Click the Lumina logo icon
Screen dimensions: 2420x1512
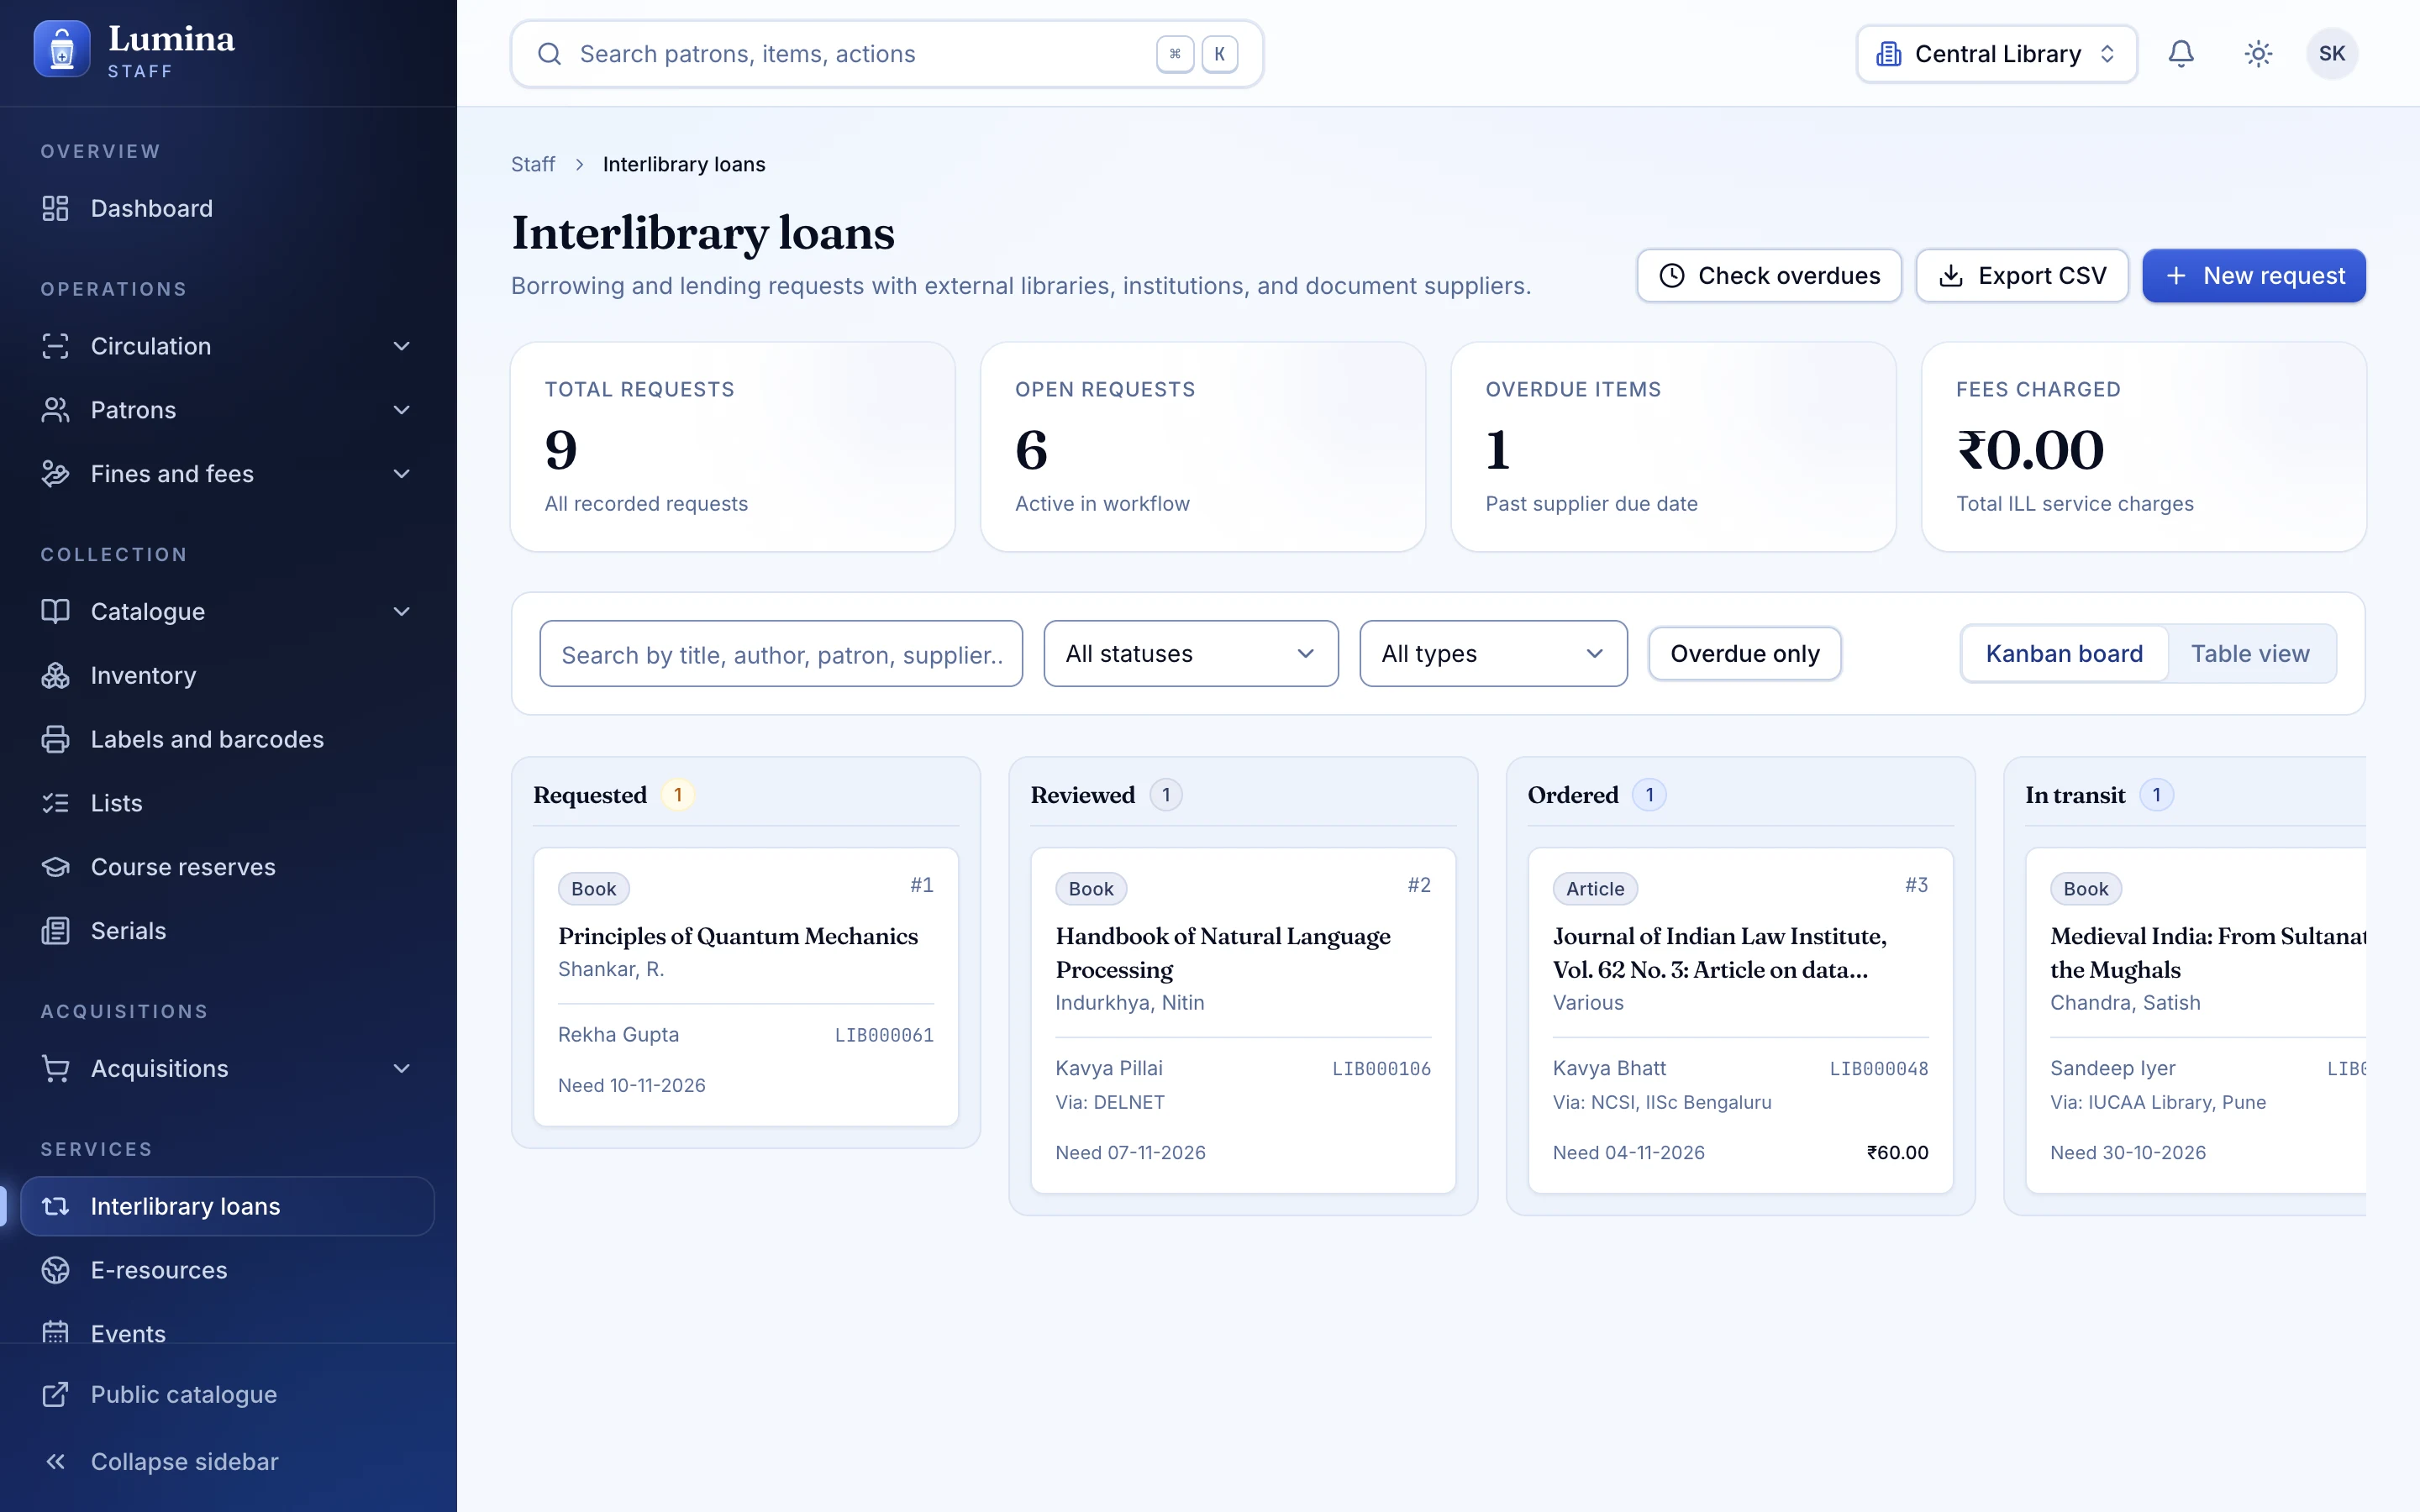click(x=61, y=50)
